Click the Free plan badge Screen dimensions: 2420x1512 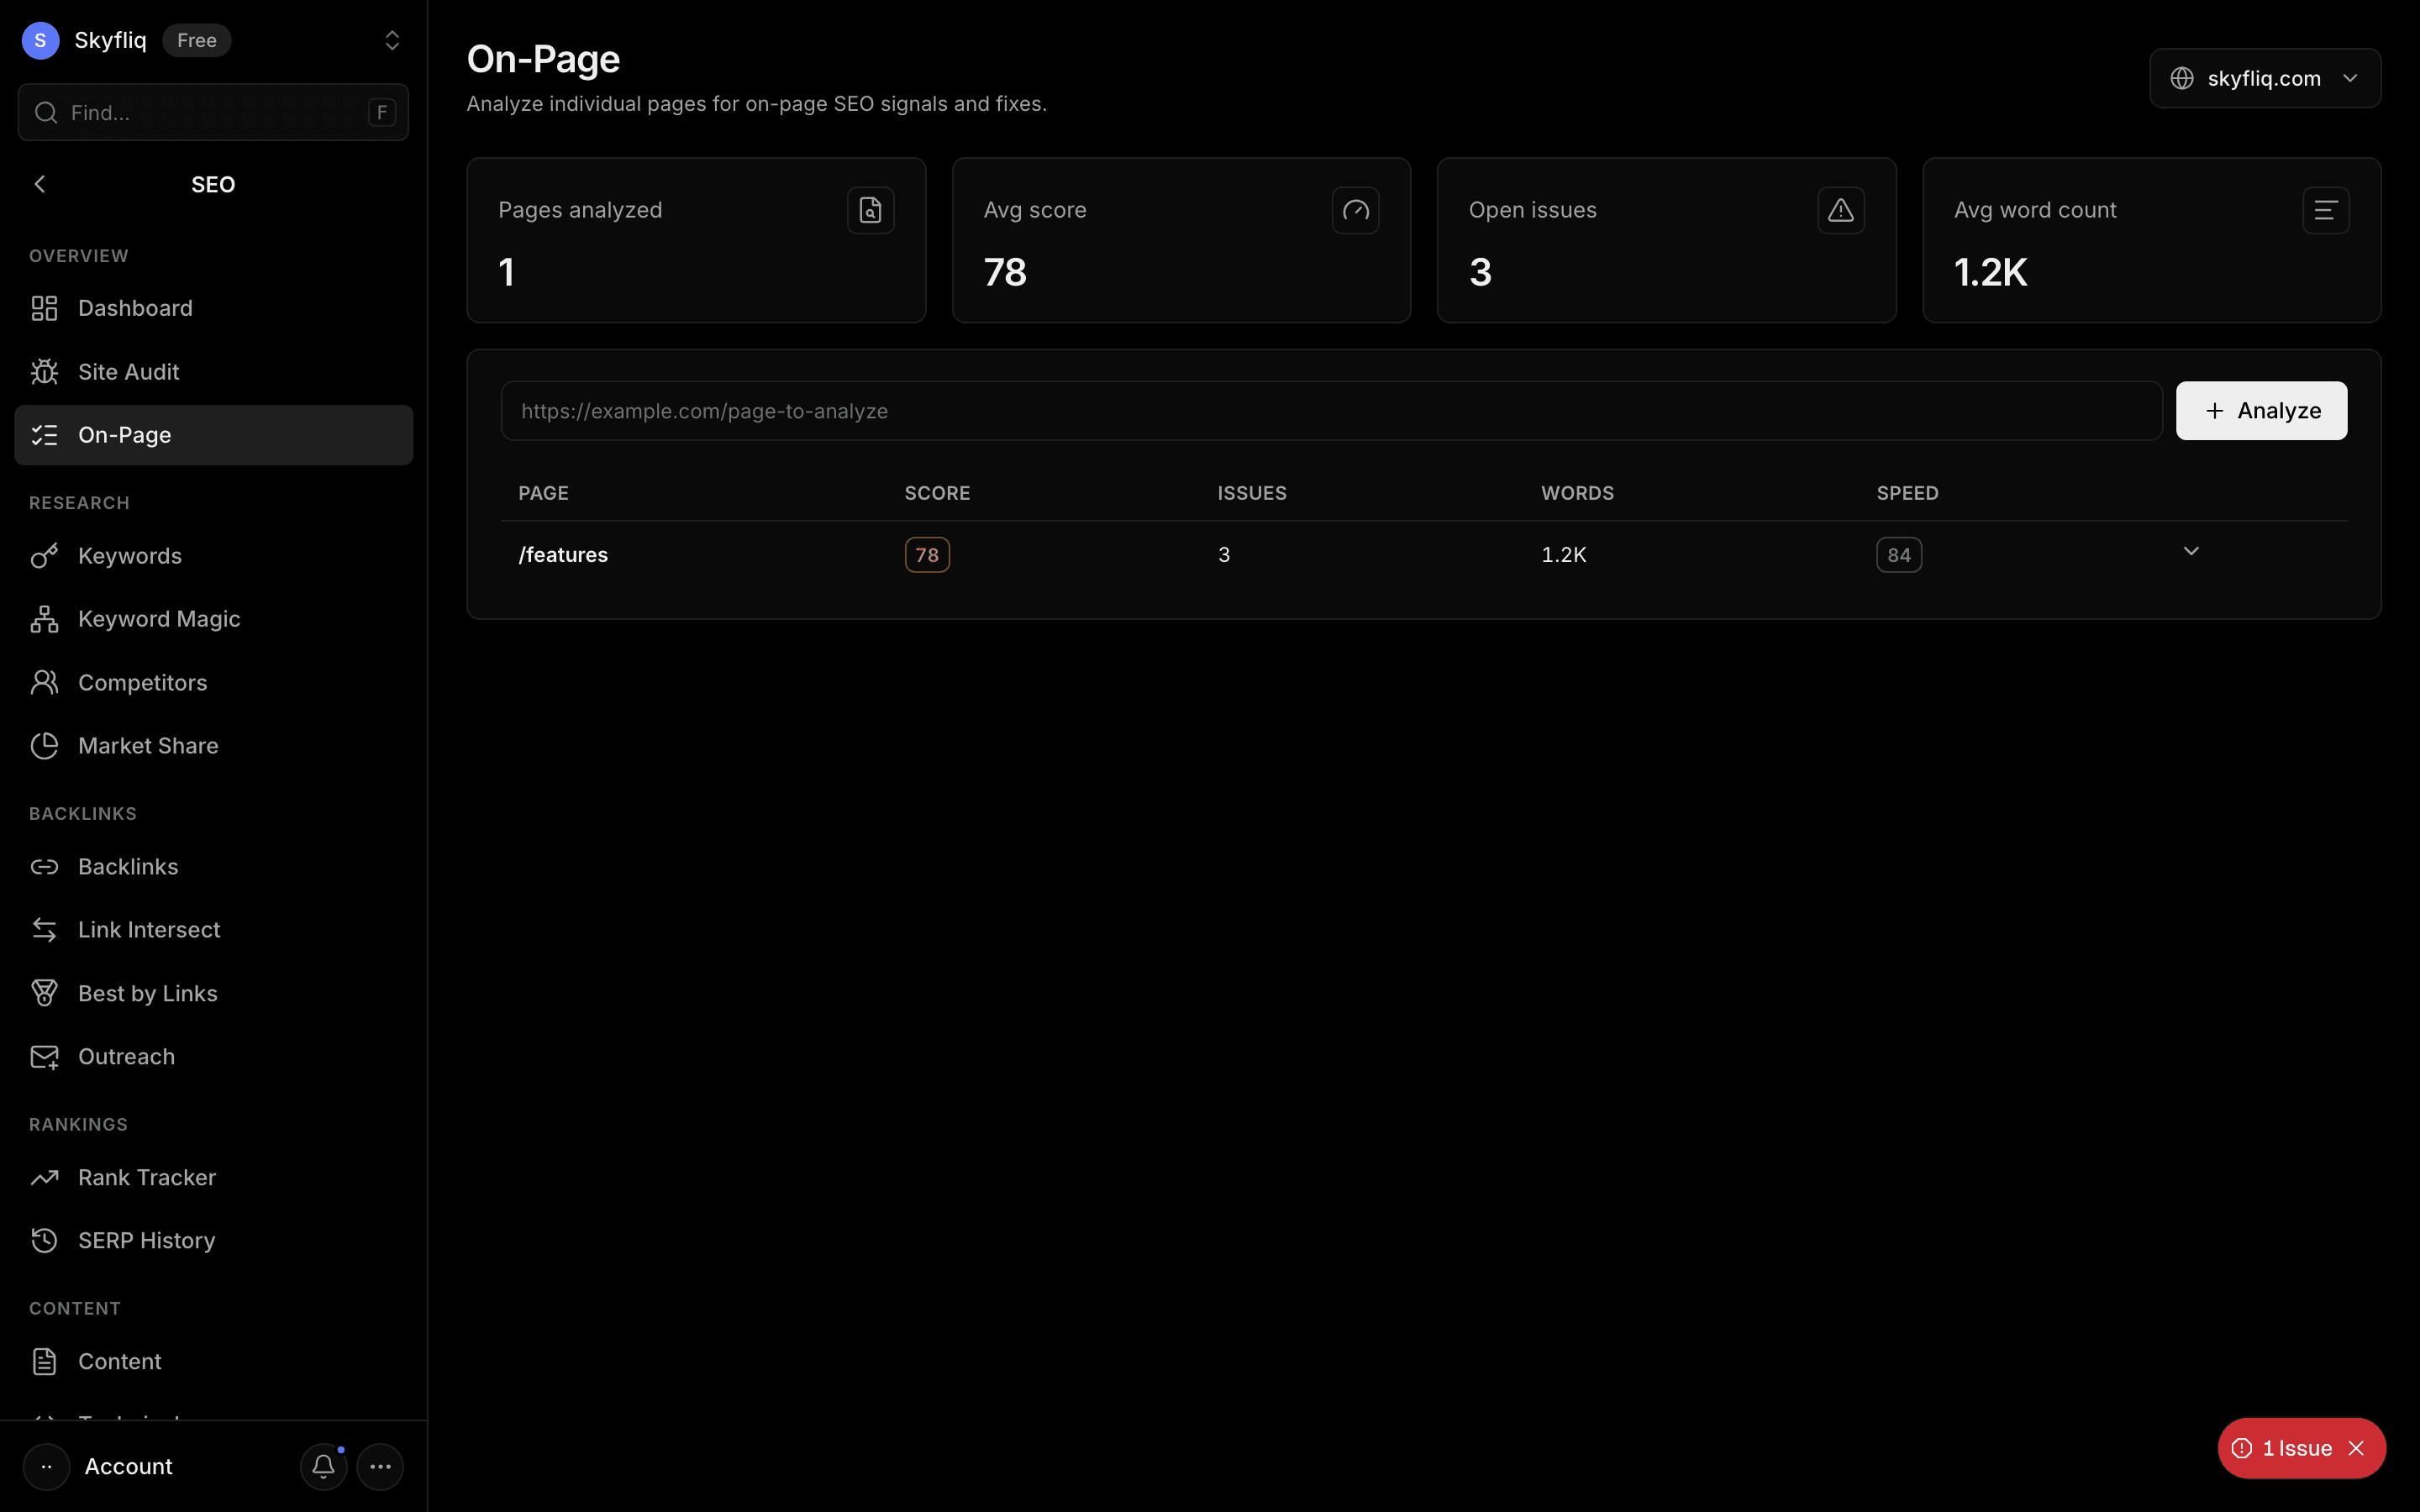coord(197,40)
